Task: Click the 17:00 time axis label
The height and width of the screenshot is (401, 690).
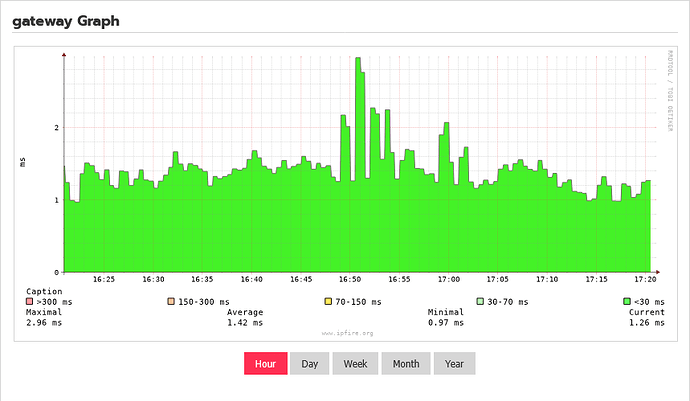Action: click(x=448, y=279)
